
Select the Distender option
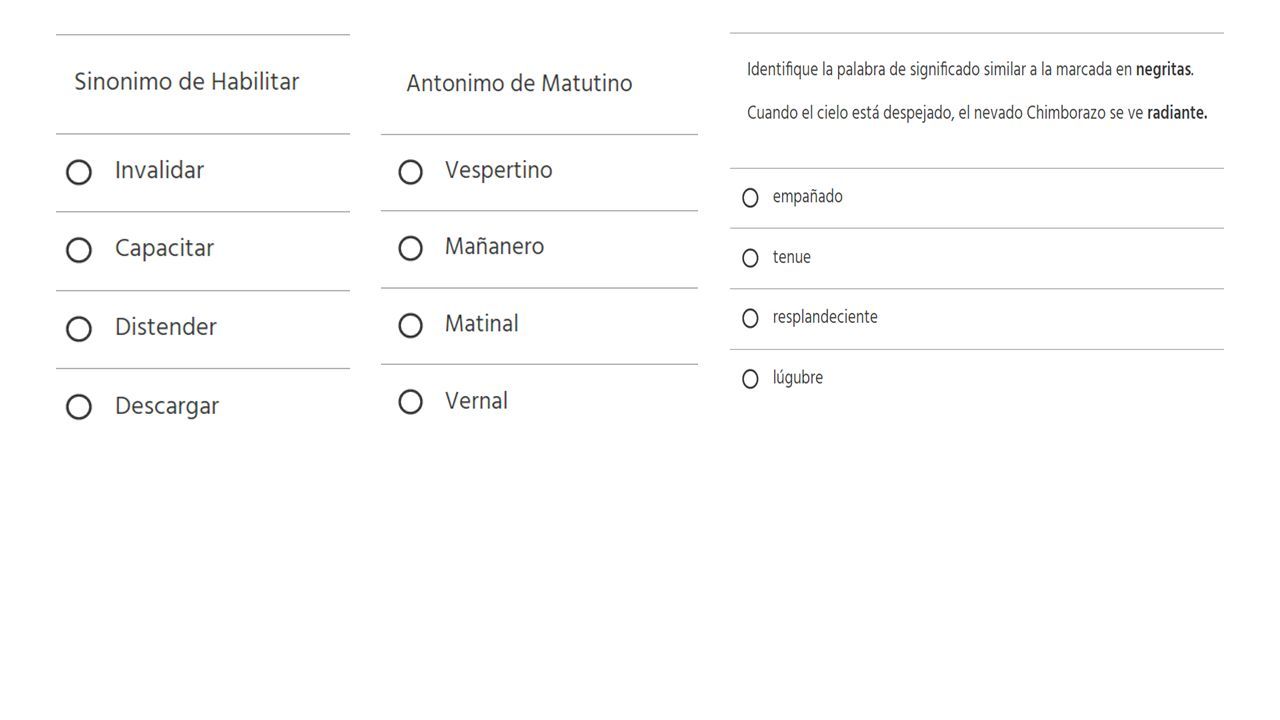pyautogui.click(x=79, y=329)
